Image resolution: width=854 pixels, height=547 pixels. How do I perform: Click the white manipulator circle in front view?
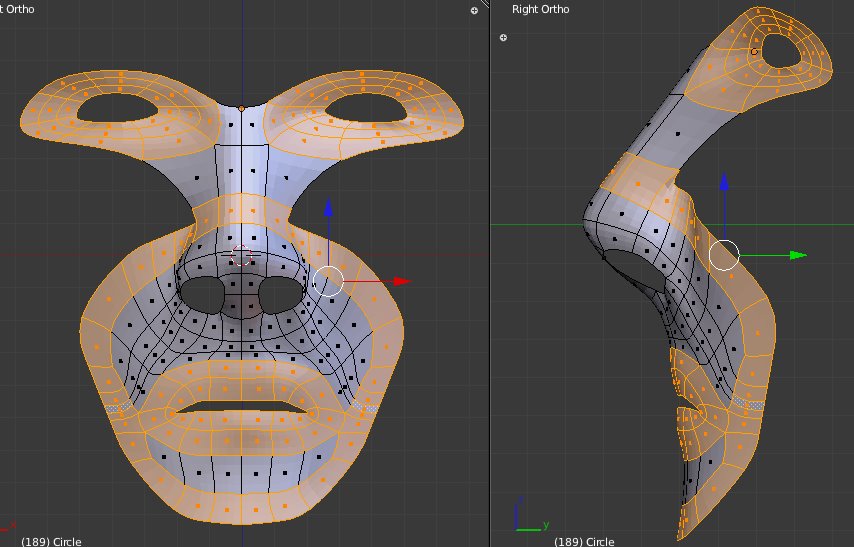[328, 281]
